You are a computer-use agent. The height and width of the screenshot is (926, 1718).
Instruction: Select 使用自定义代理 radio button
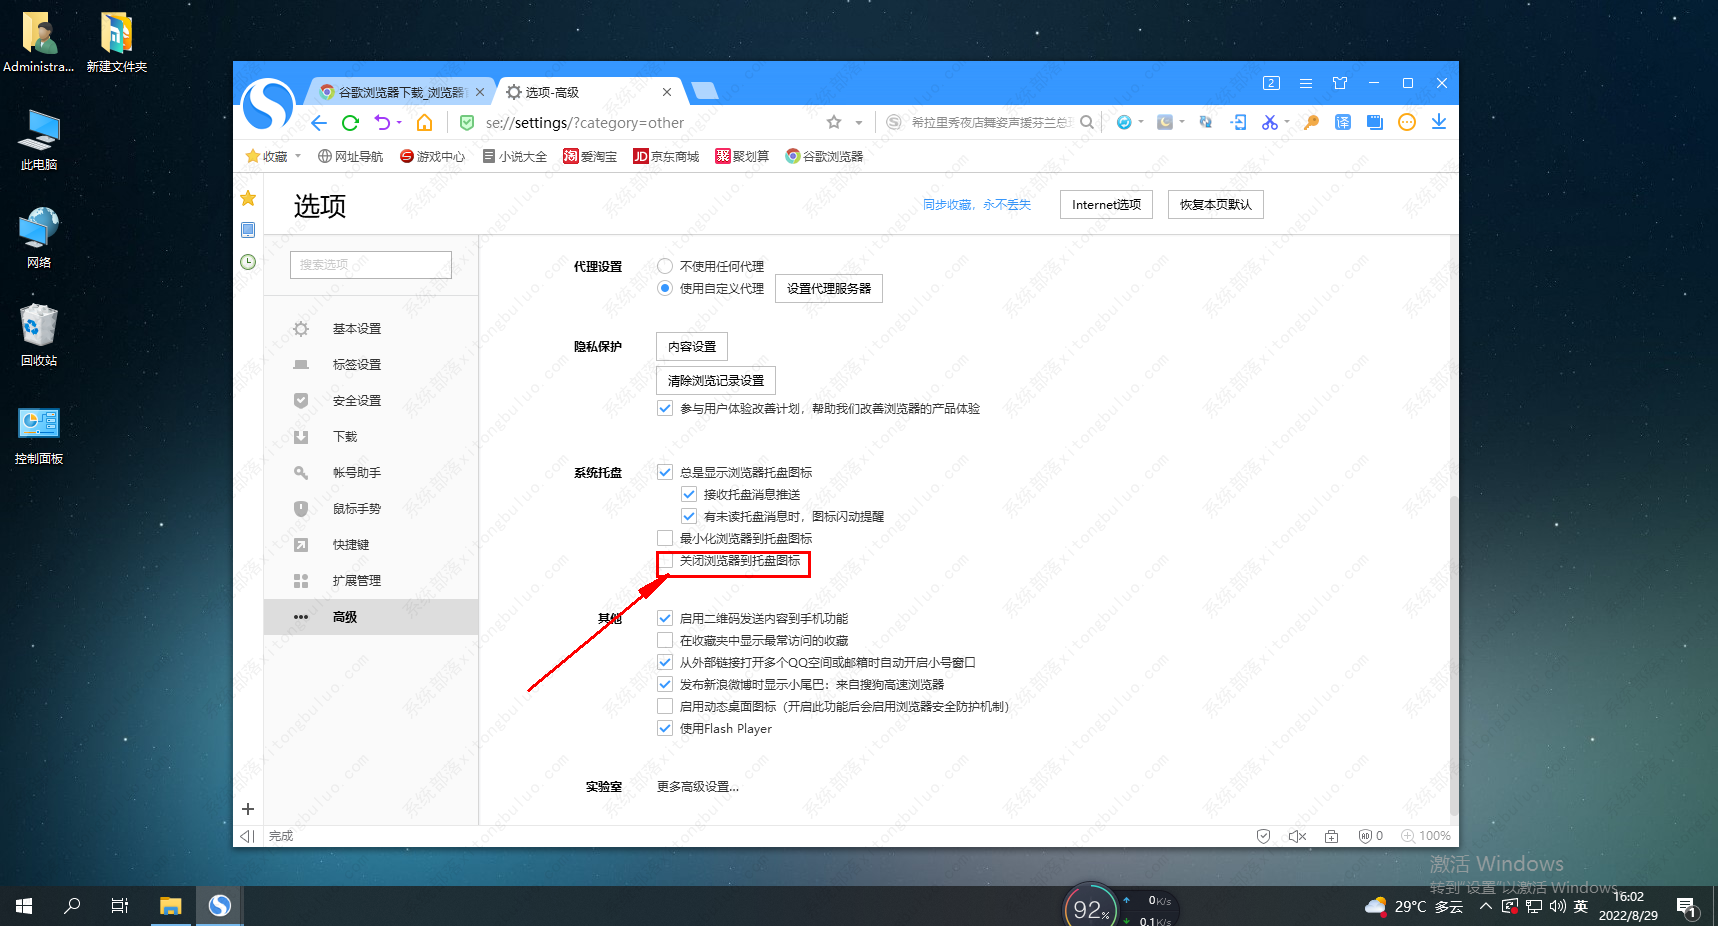tap(665, 288)
